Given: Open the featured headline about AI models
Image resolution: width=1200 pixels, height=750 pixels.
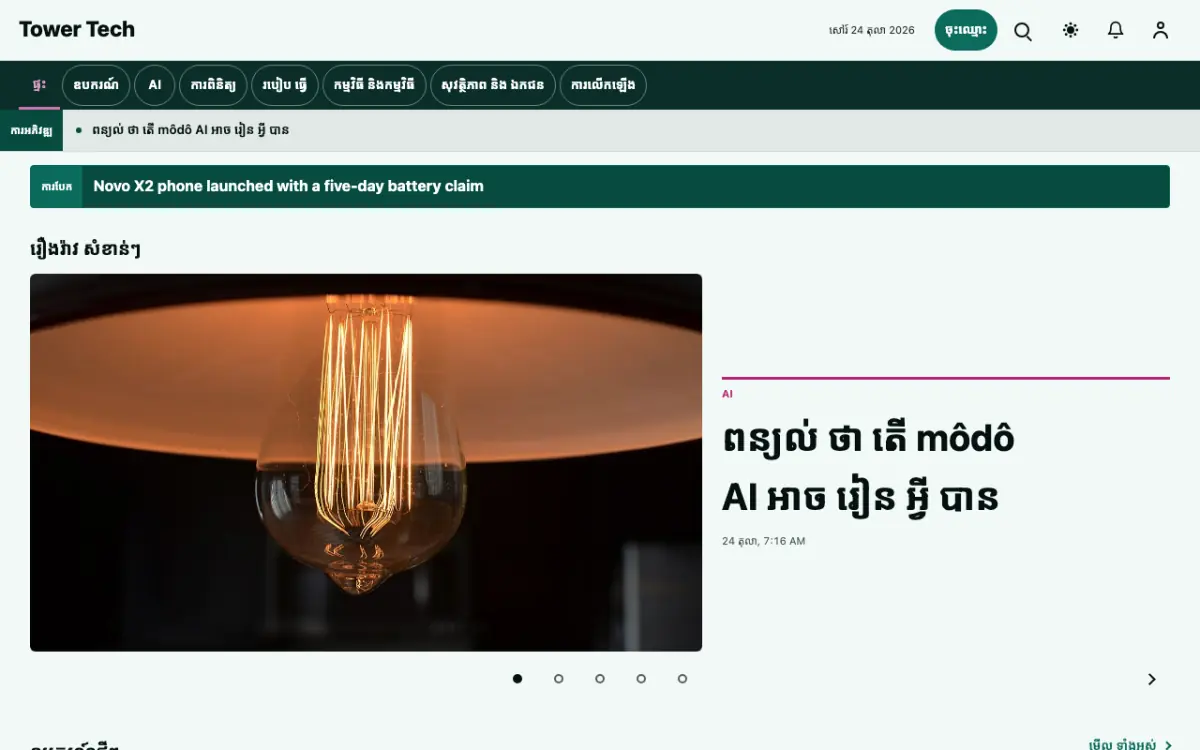Looking at the screenshot, I should (868, 468).
